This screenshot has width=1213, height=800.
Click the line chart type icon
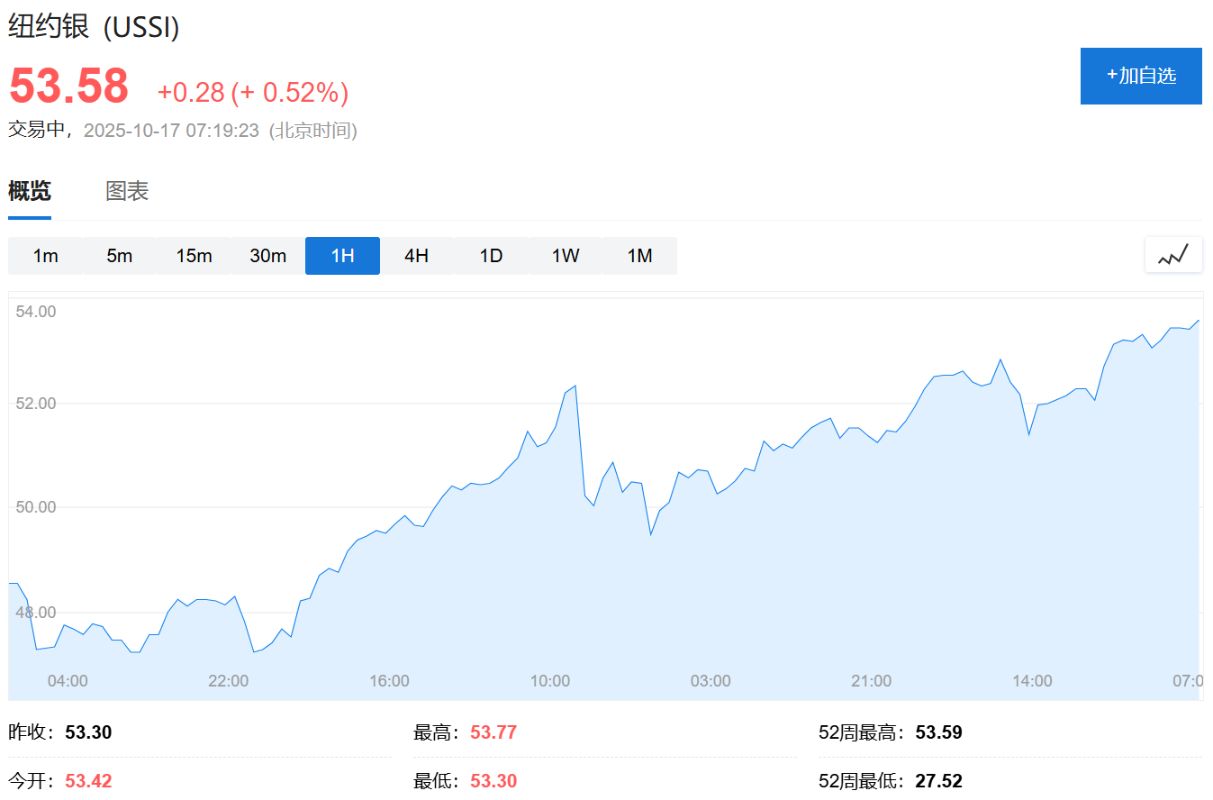click(1173, 255)
